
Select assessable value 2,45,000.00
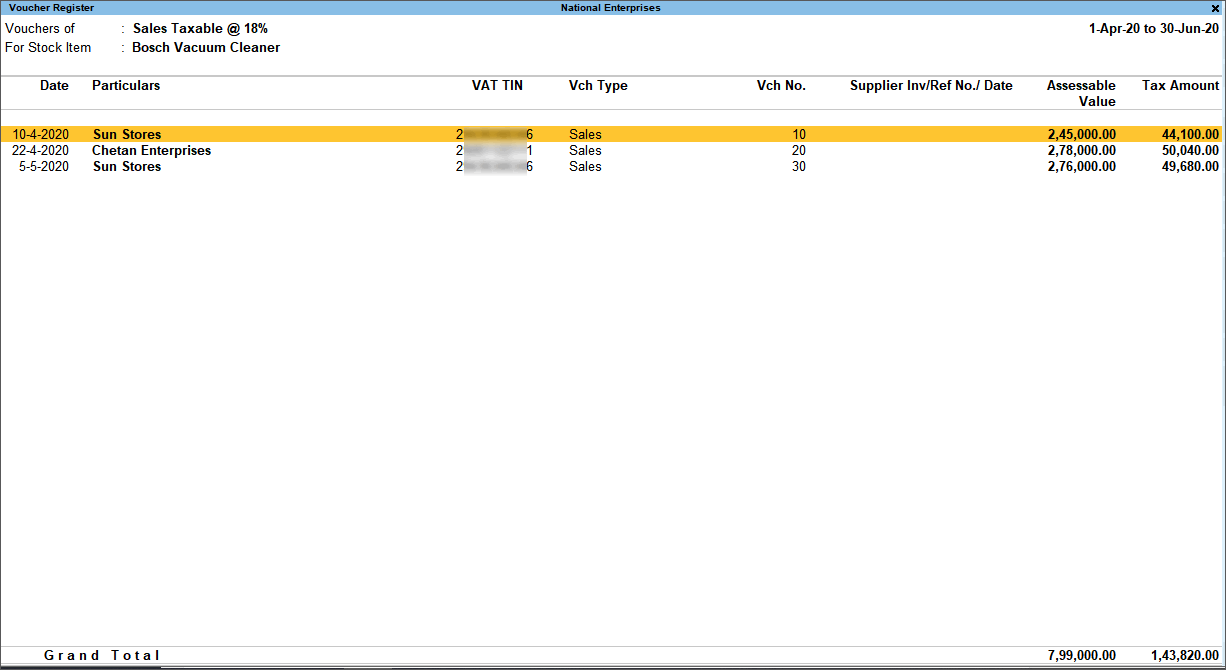tap(1082, 135)
